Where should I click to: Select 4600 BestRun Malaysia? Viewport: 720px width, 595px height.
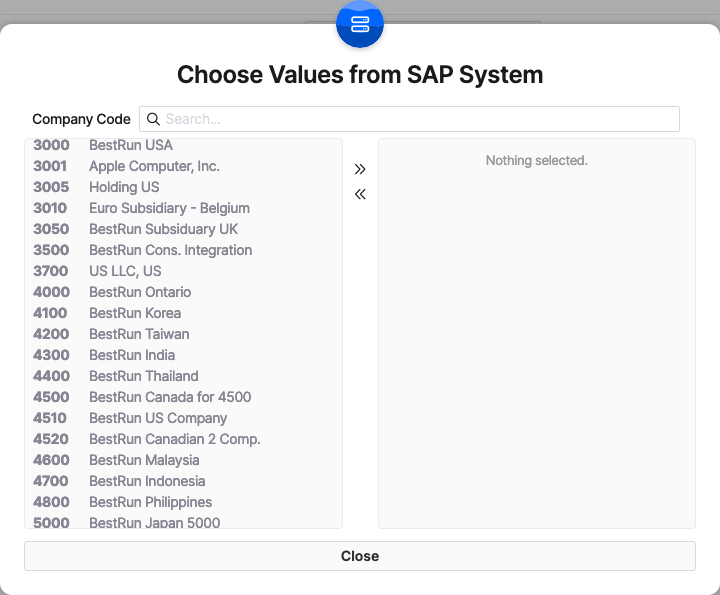click(x=183, y=460)
